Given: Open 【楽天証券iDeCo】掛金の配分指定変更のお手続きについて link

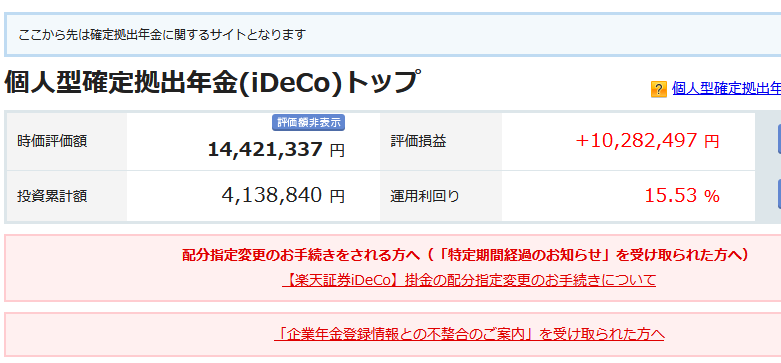Looking at the screenshot, I should 469,280.
